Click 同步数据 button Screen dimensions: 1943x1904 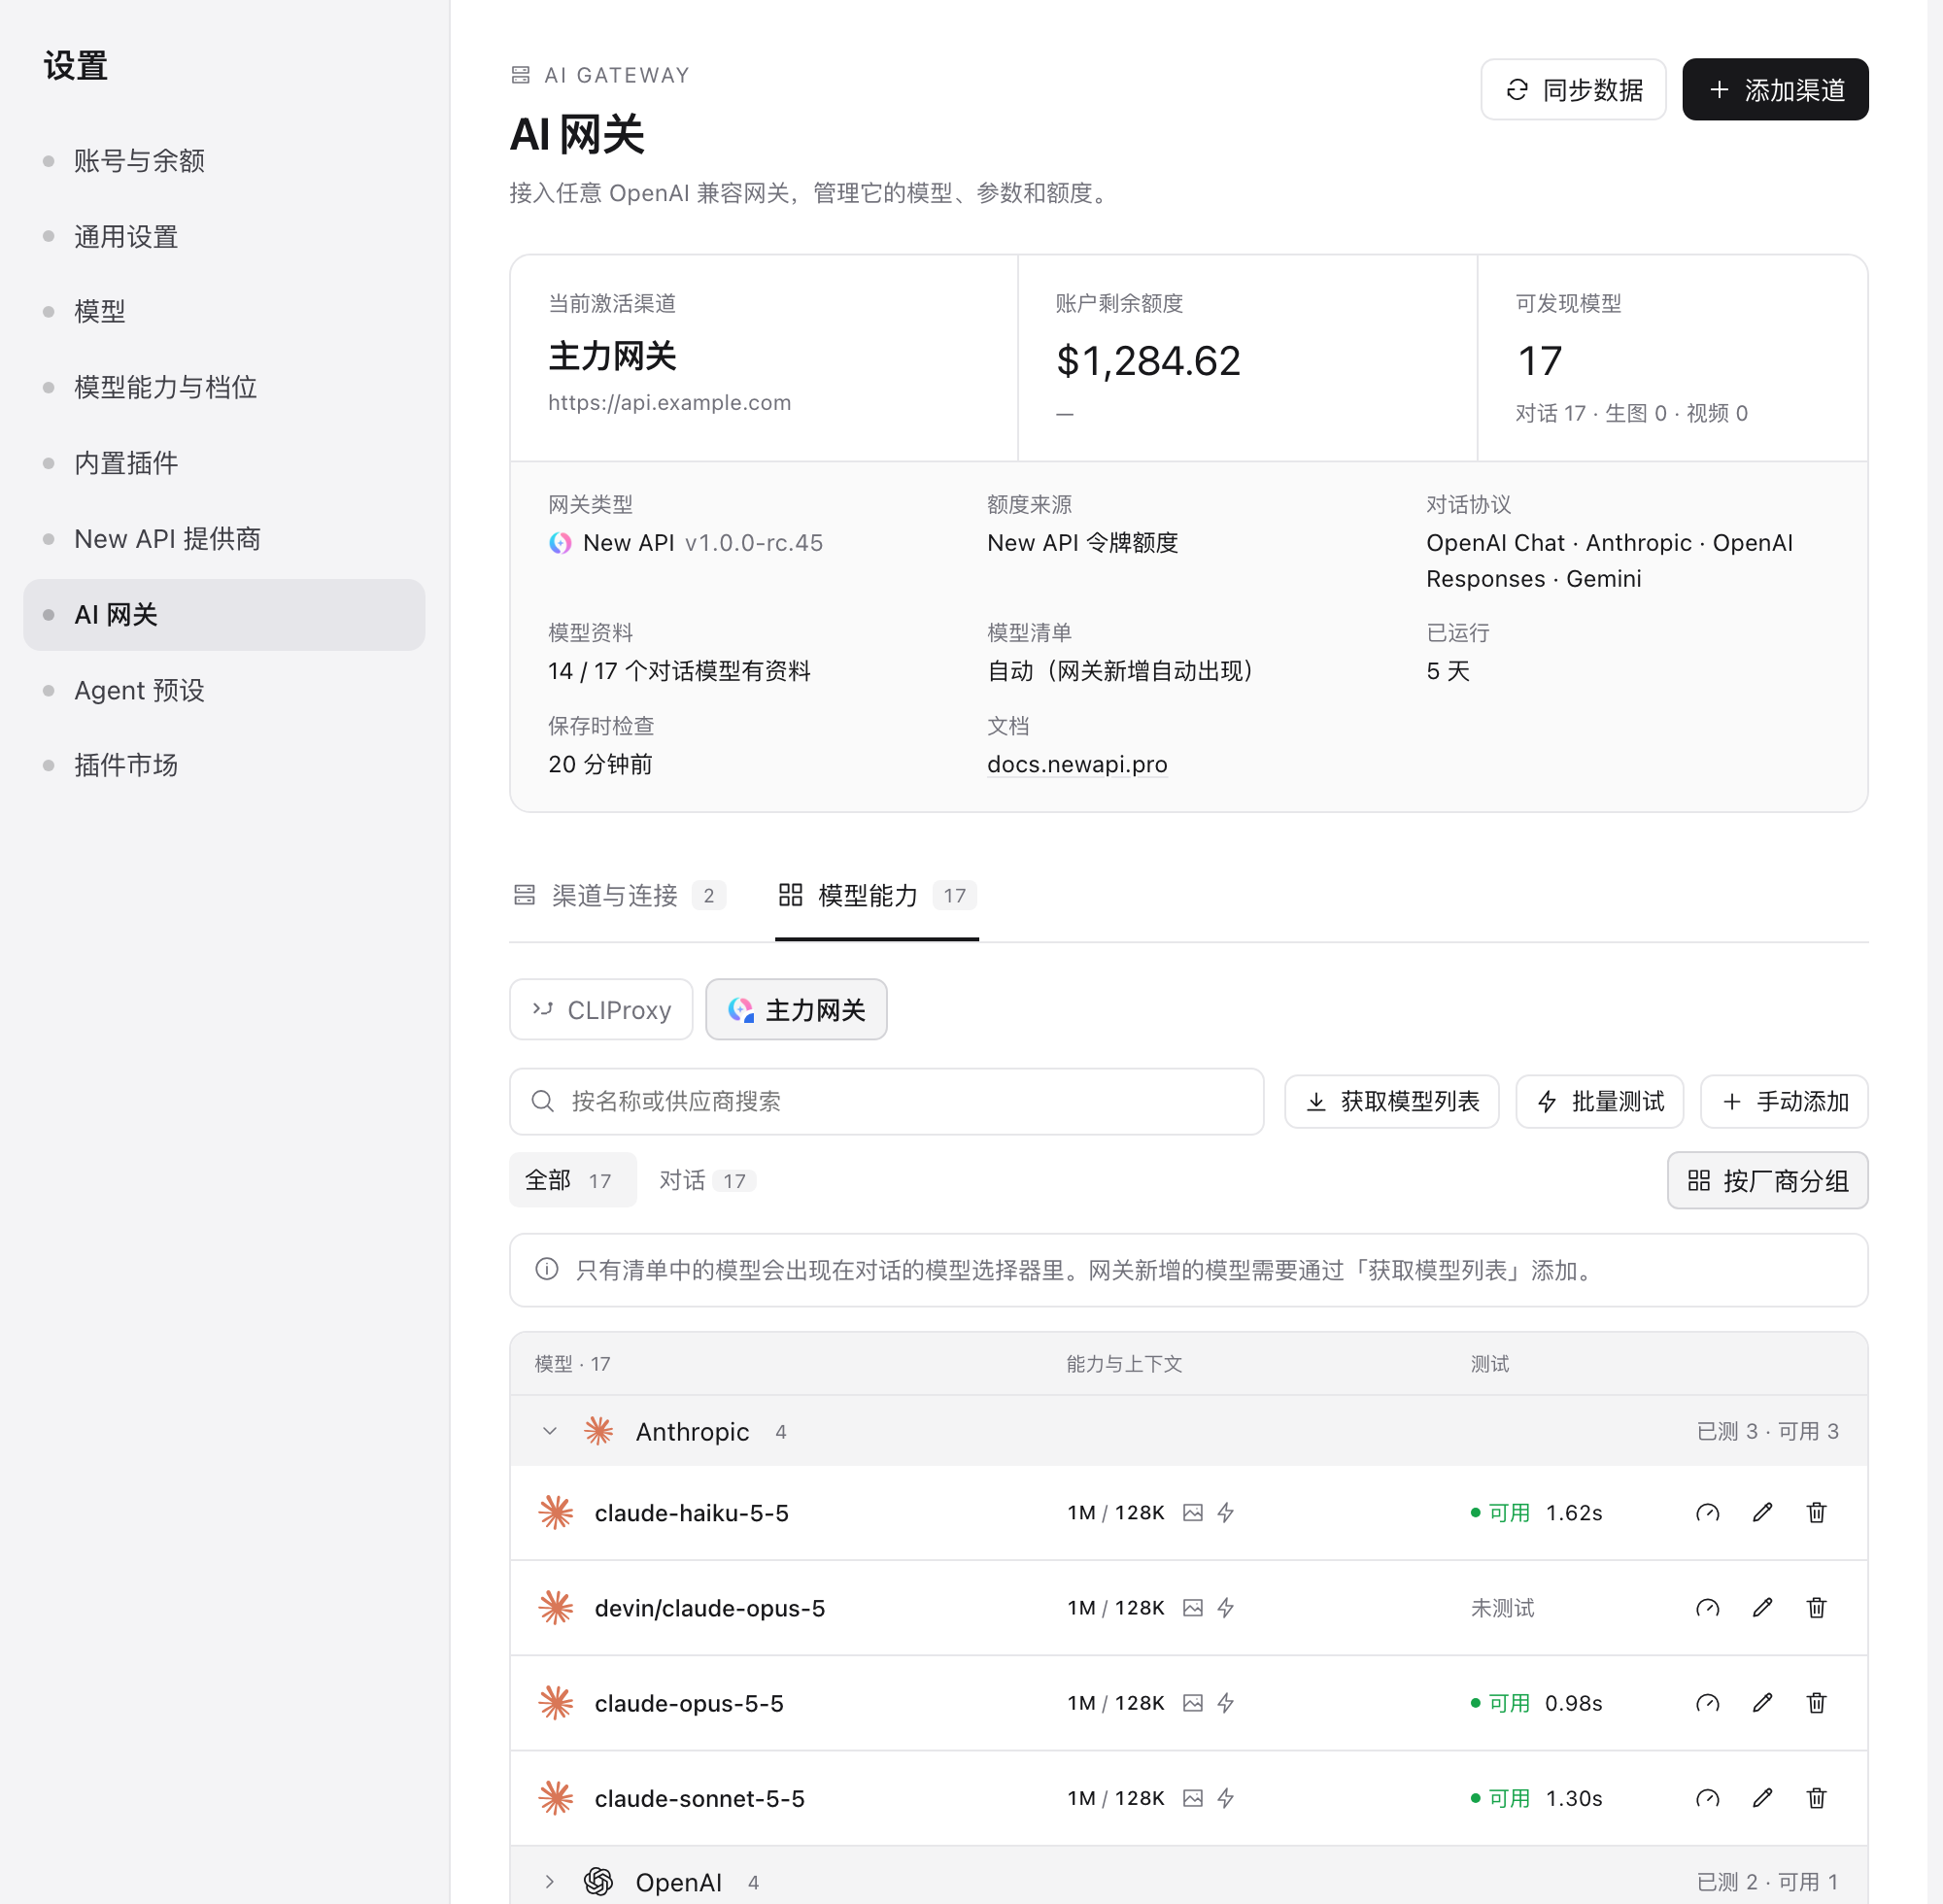(x=1573, y=90)
